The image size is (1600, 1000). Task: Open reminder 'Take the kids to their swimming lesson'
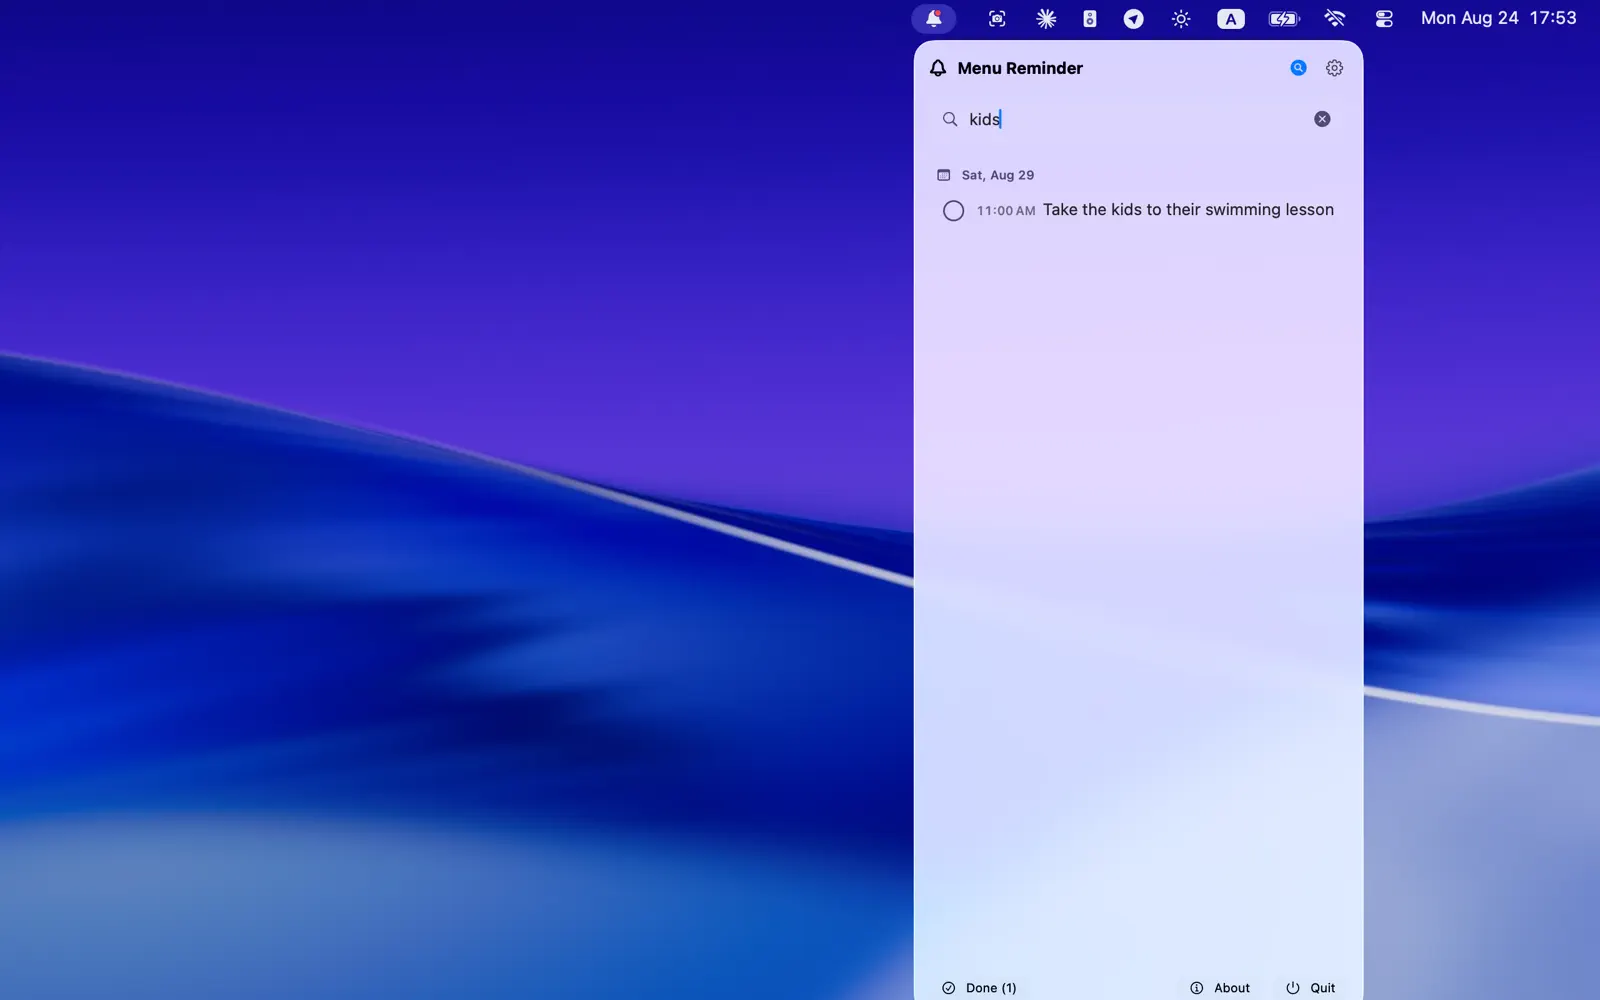(1188, 209)
